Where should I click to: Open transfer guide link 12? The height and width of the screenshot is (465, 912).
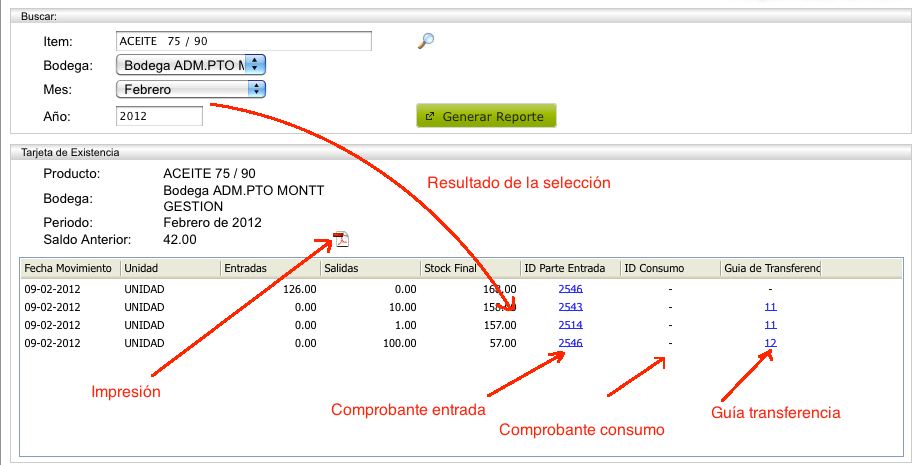(771, 343)
